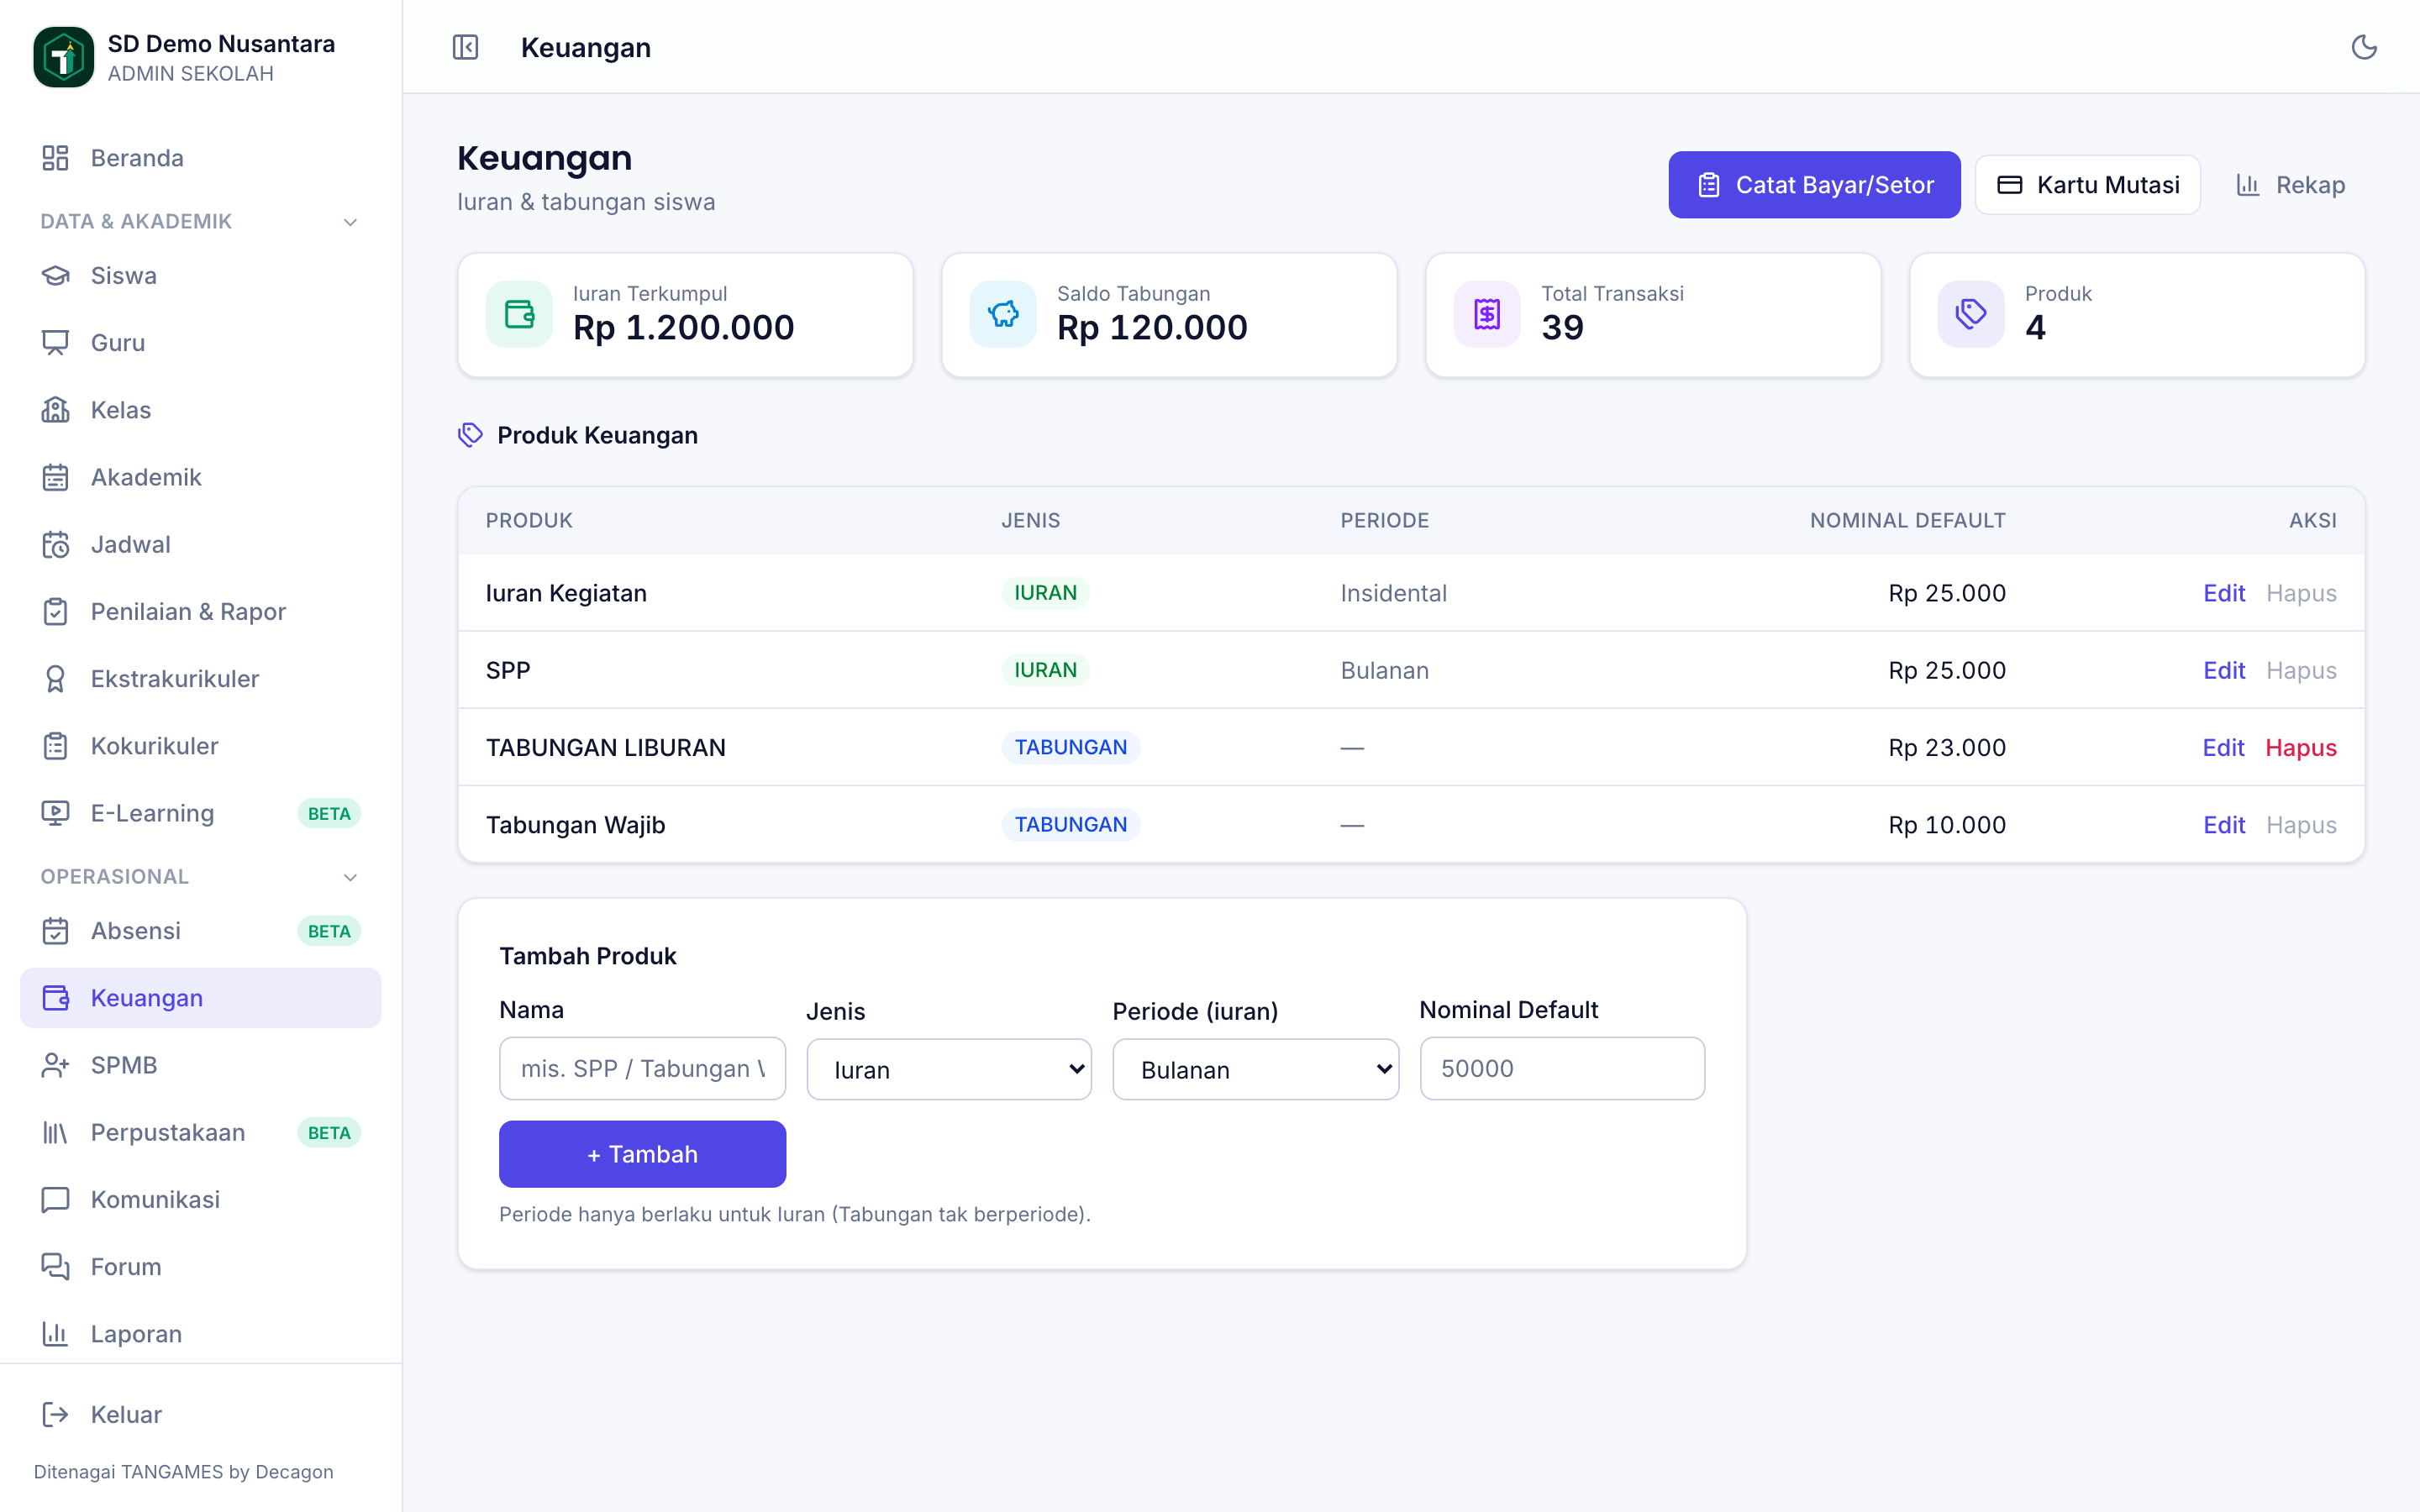
Task: Click the tag icon beside Produk Keuangan heading
Action: click(x=470, y=435)
